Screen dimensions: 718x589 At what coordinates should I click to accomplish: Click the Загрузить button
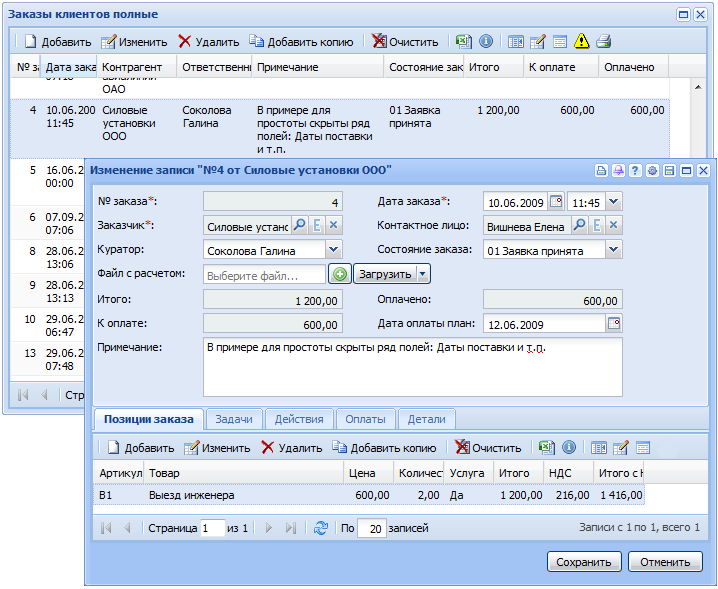[x=385, y=274]
